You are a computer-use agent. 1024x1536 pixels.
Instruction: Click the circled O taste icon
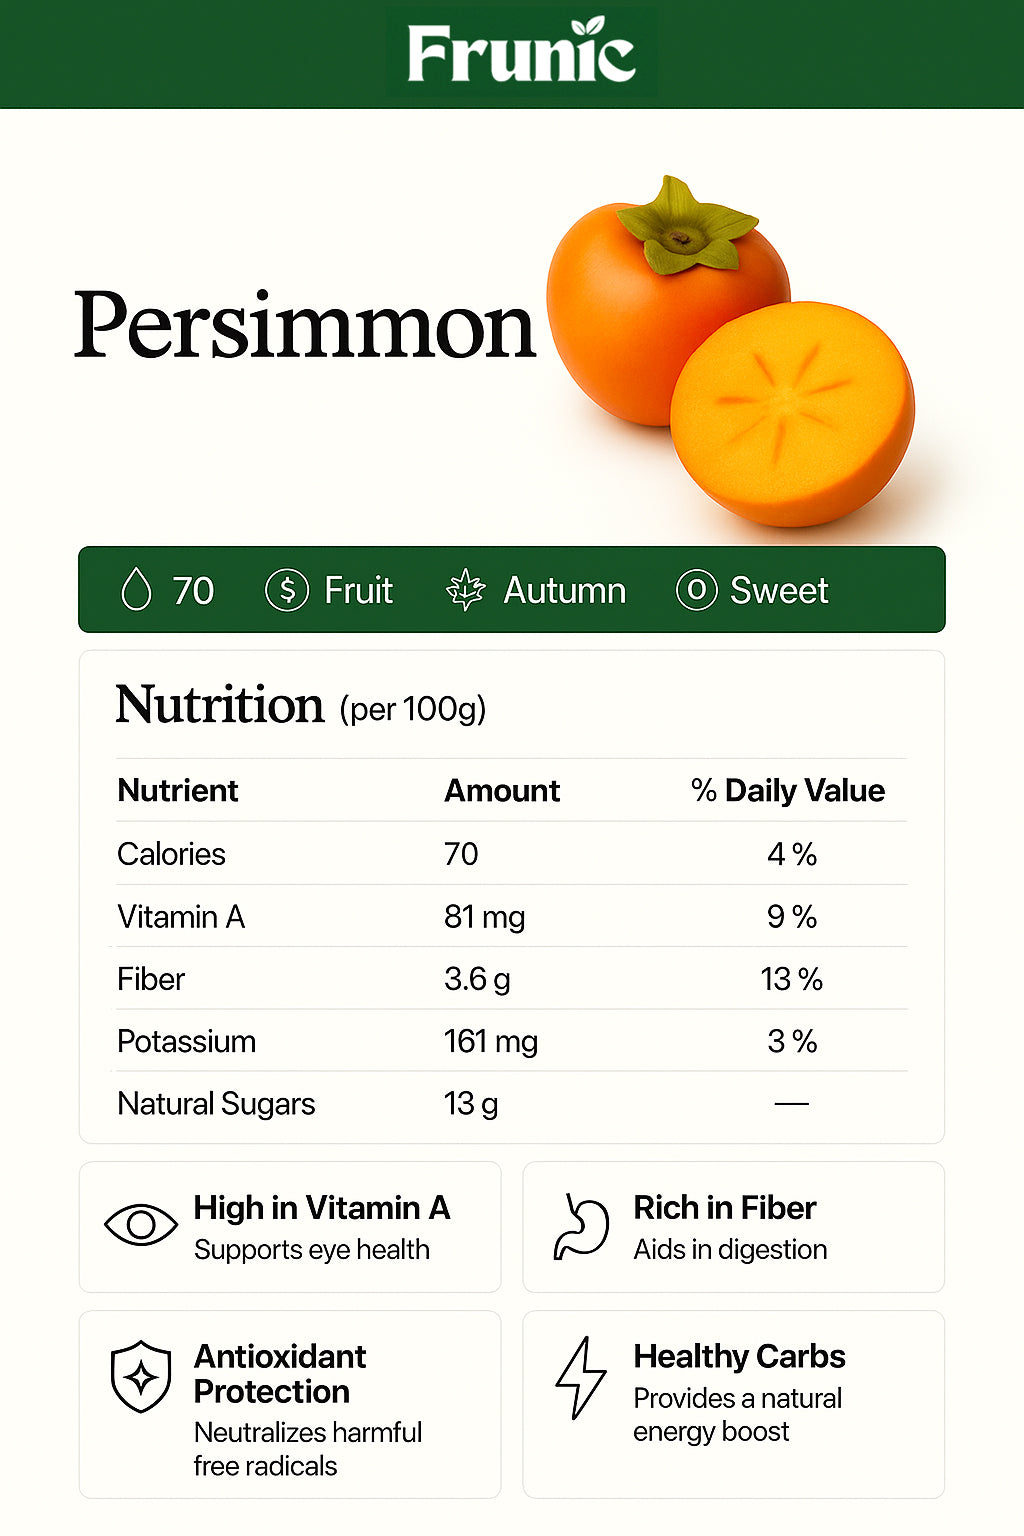(696, 590)
